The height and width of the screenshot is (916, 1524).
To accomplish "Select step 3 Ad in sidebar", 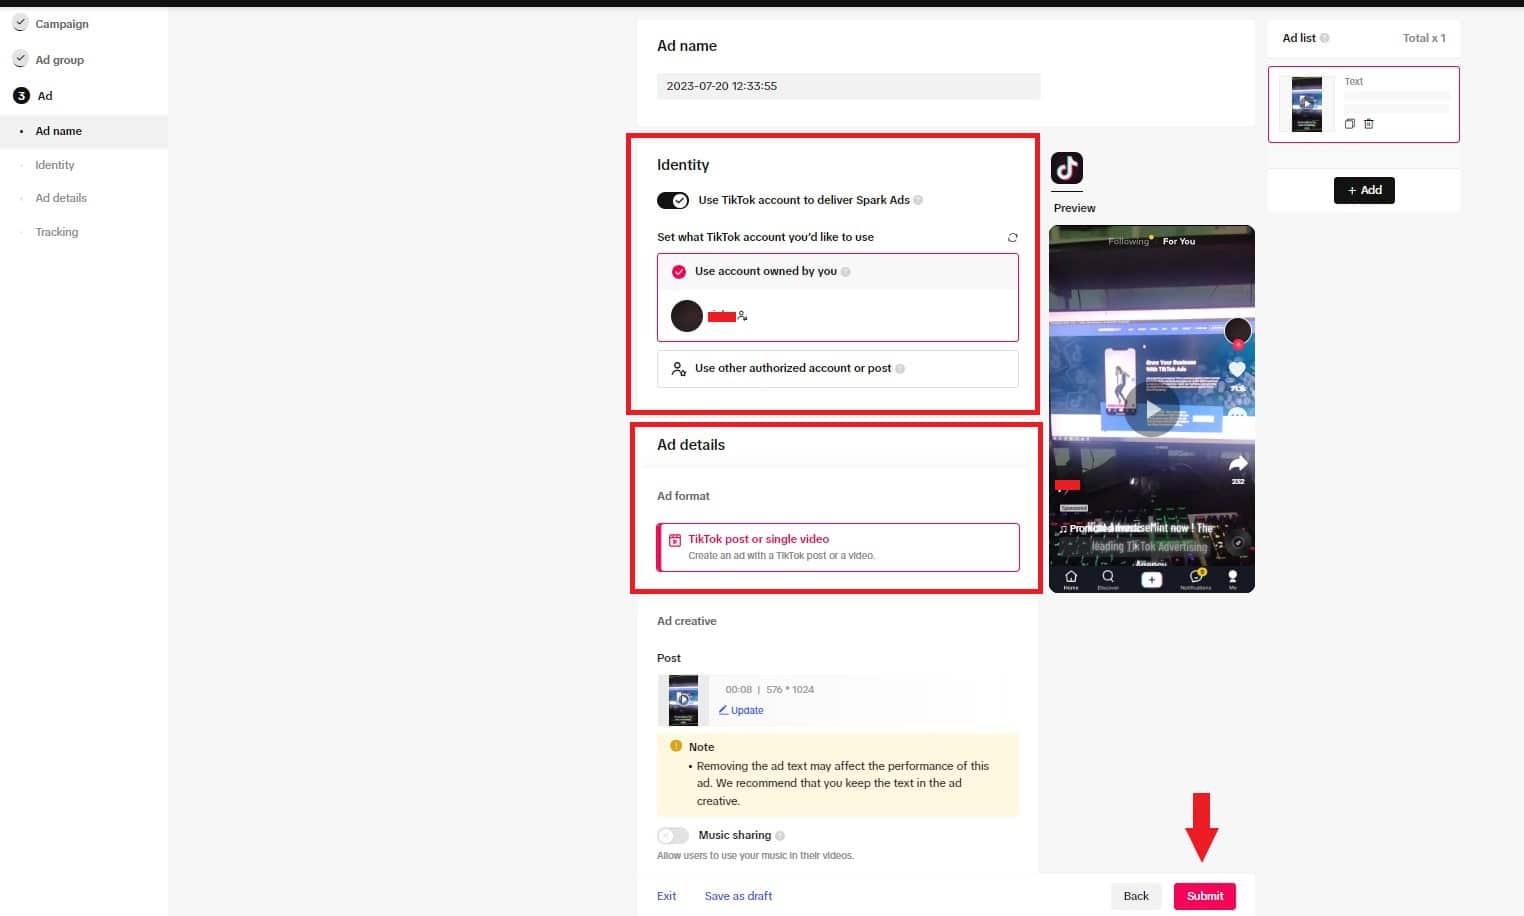I will click(33, 96).
